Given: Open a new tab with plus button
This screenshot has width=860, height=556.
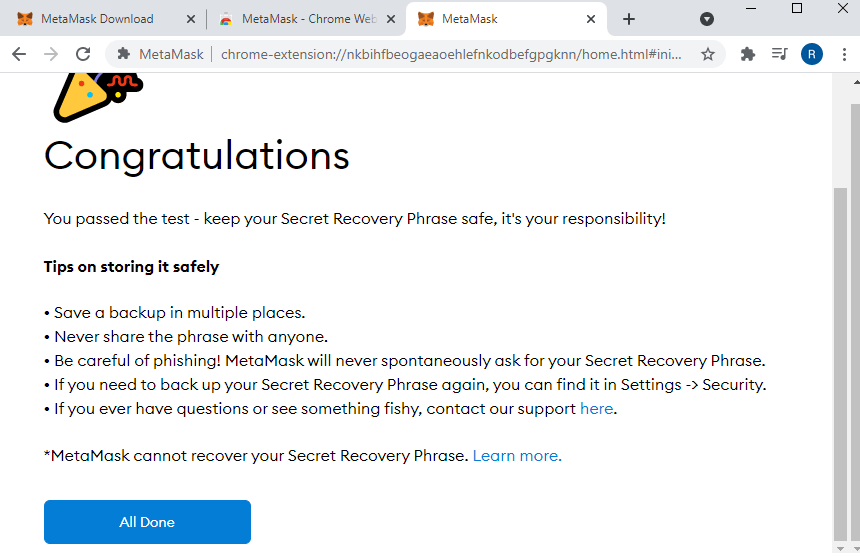Looking at the screenshot, I should coord(629,19).
